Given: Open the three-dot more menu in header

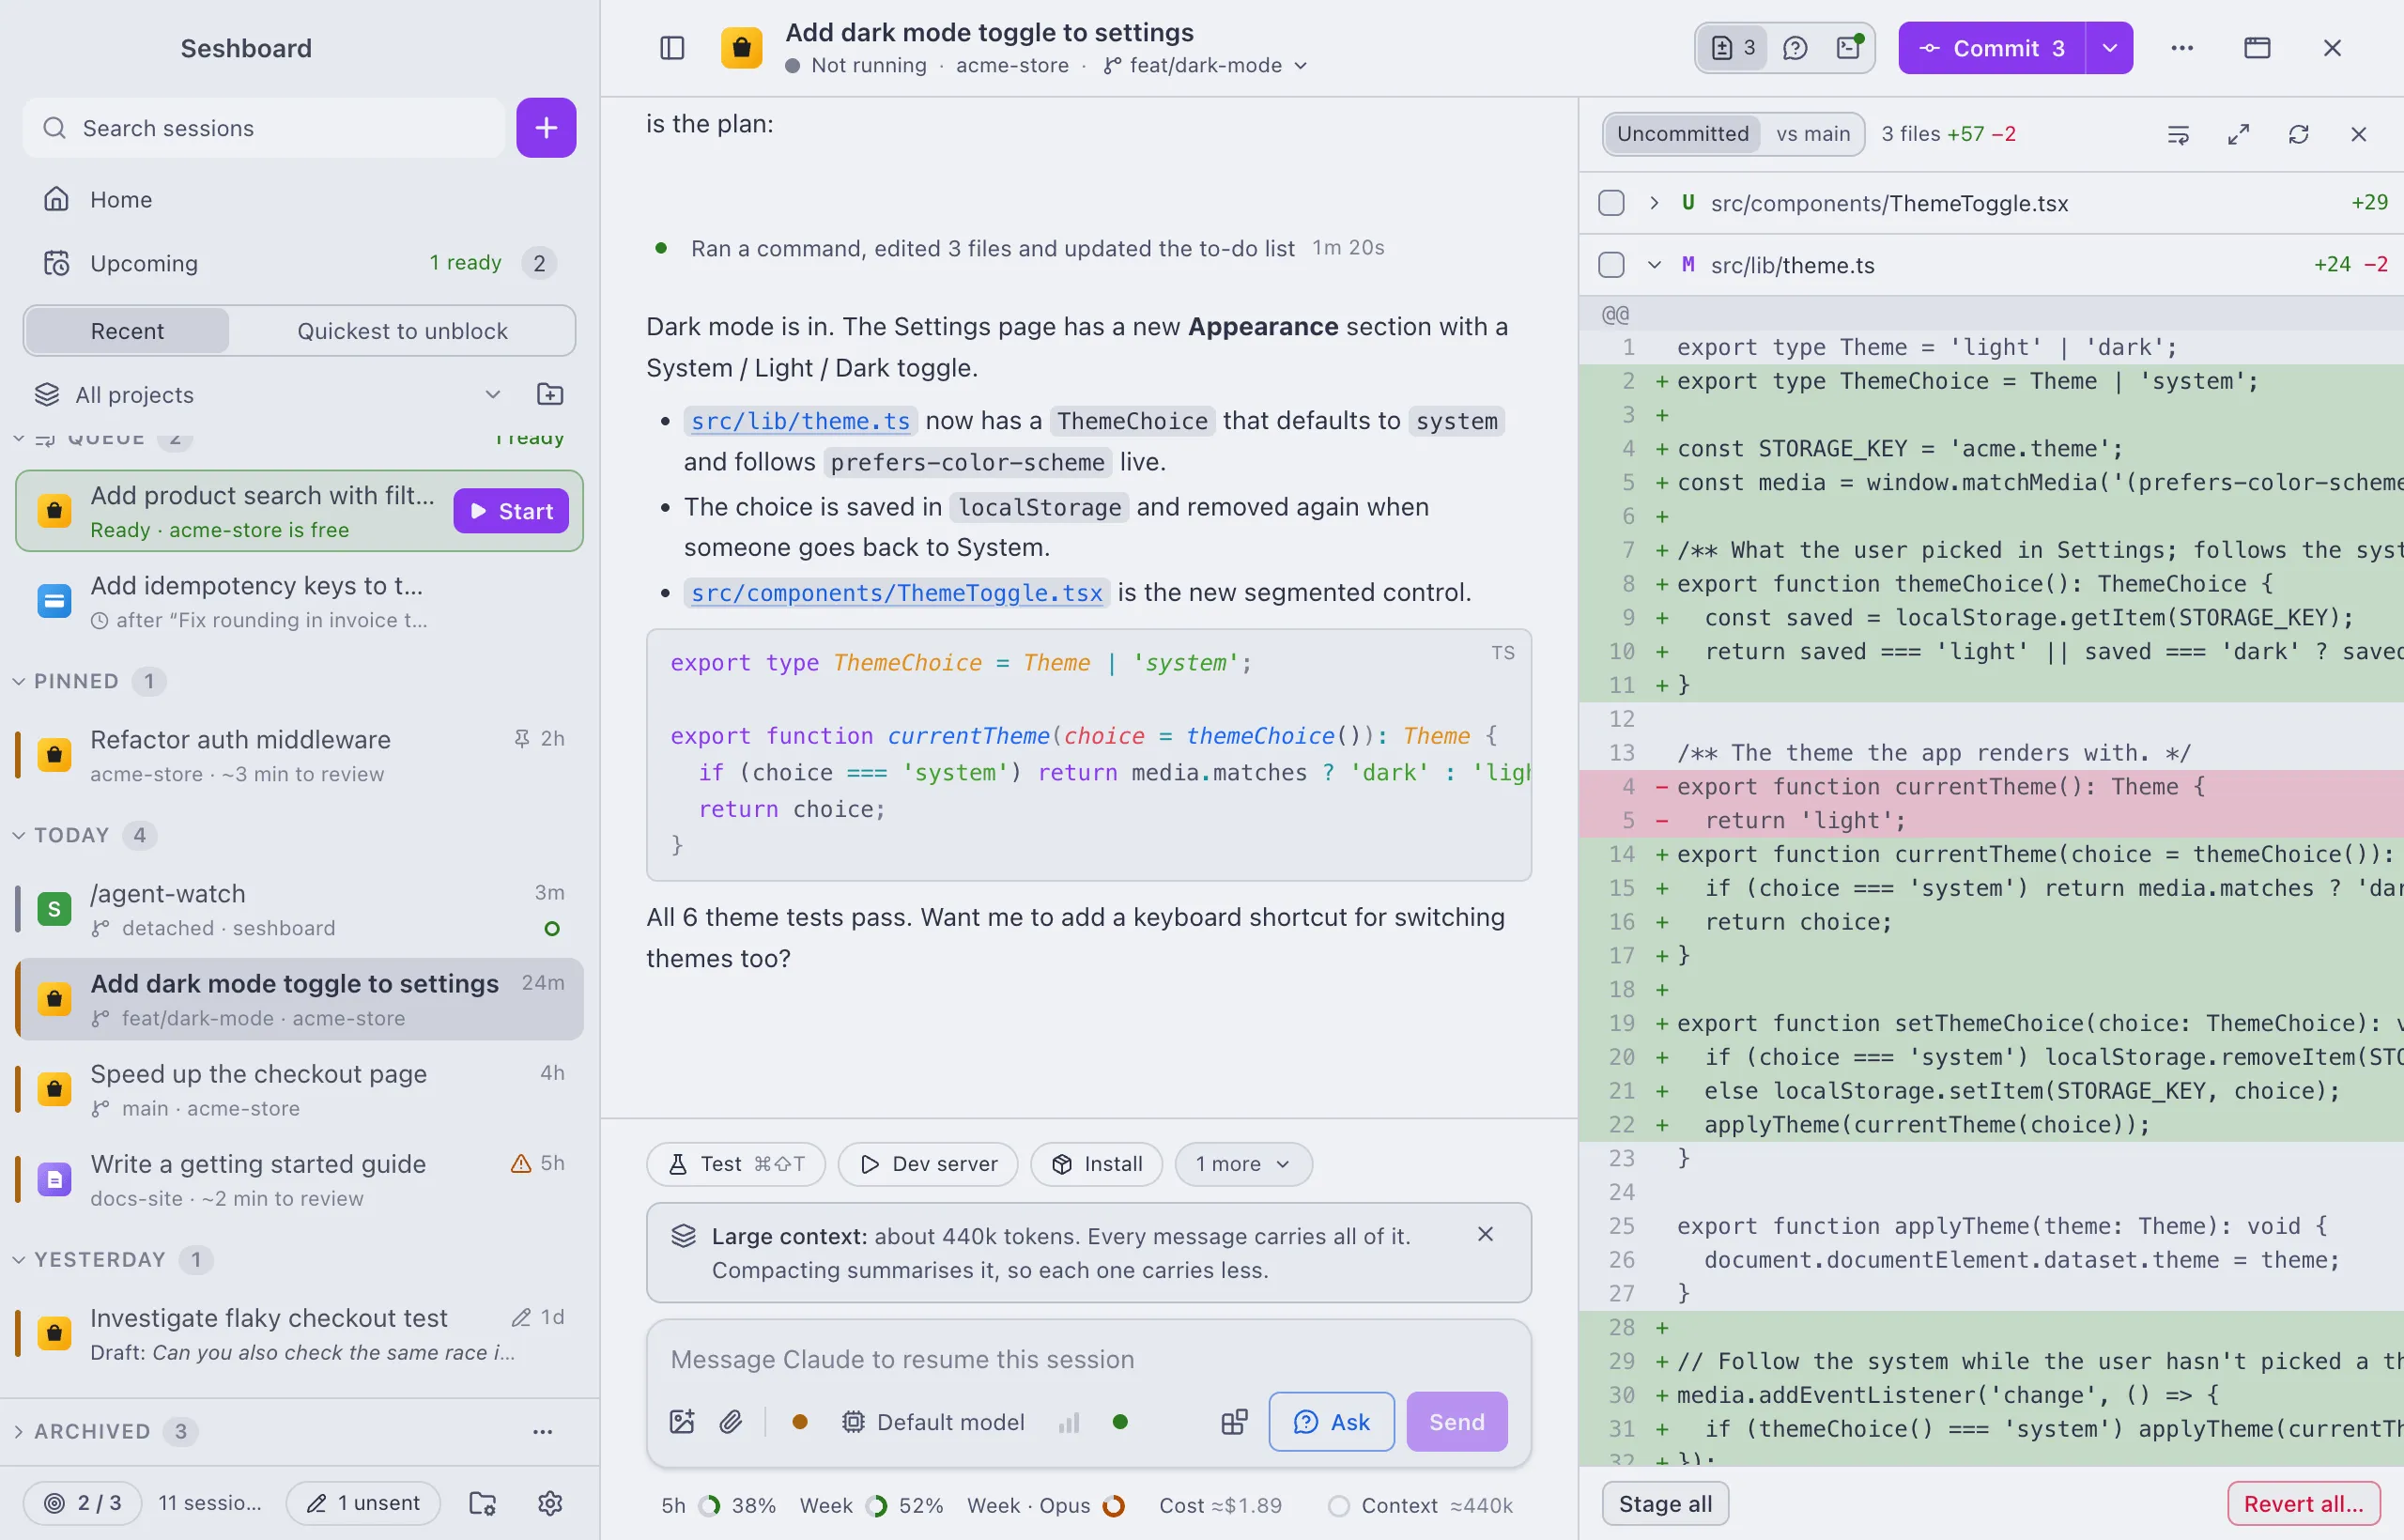Looking at the screenshot, I should [2182, 48].
